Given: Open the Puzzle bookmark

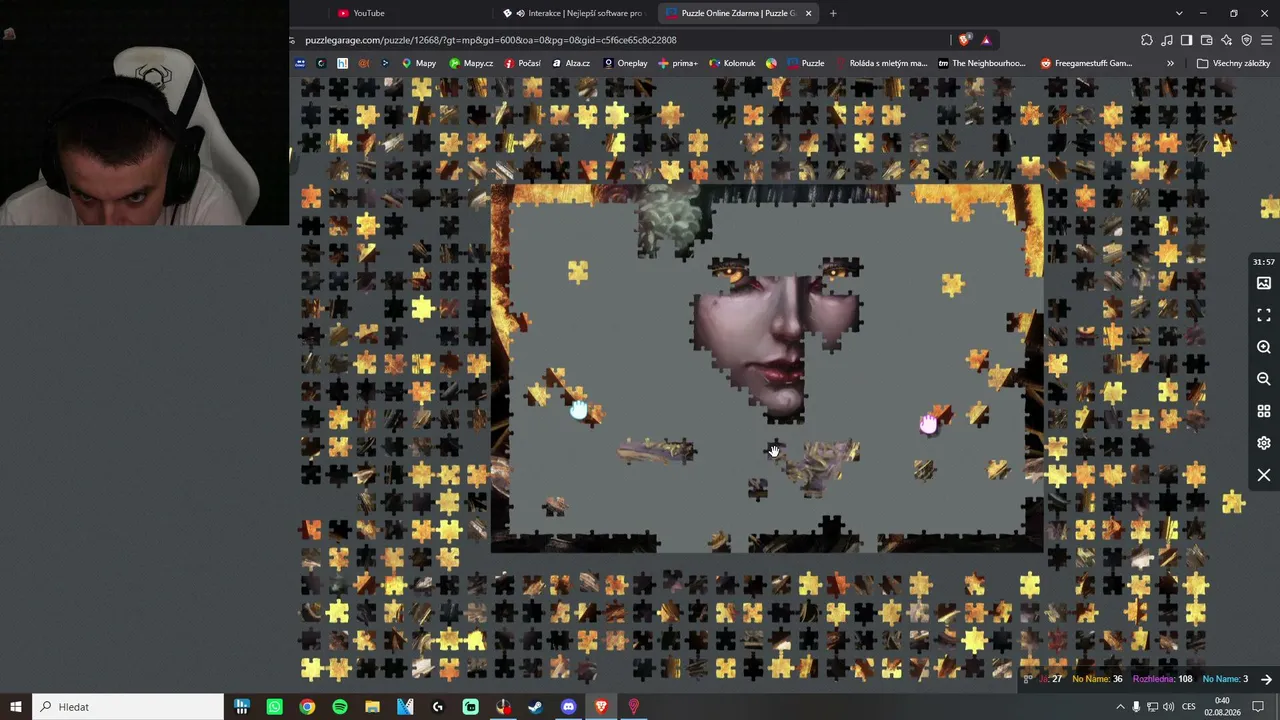Looking at the screenshot, I should 806,63.
